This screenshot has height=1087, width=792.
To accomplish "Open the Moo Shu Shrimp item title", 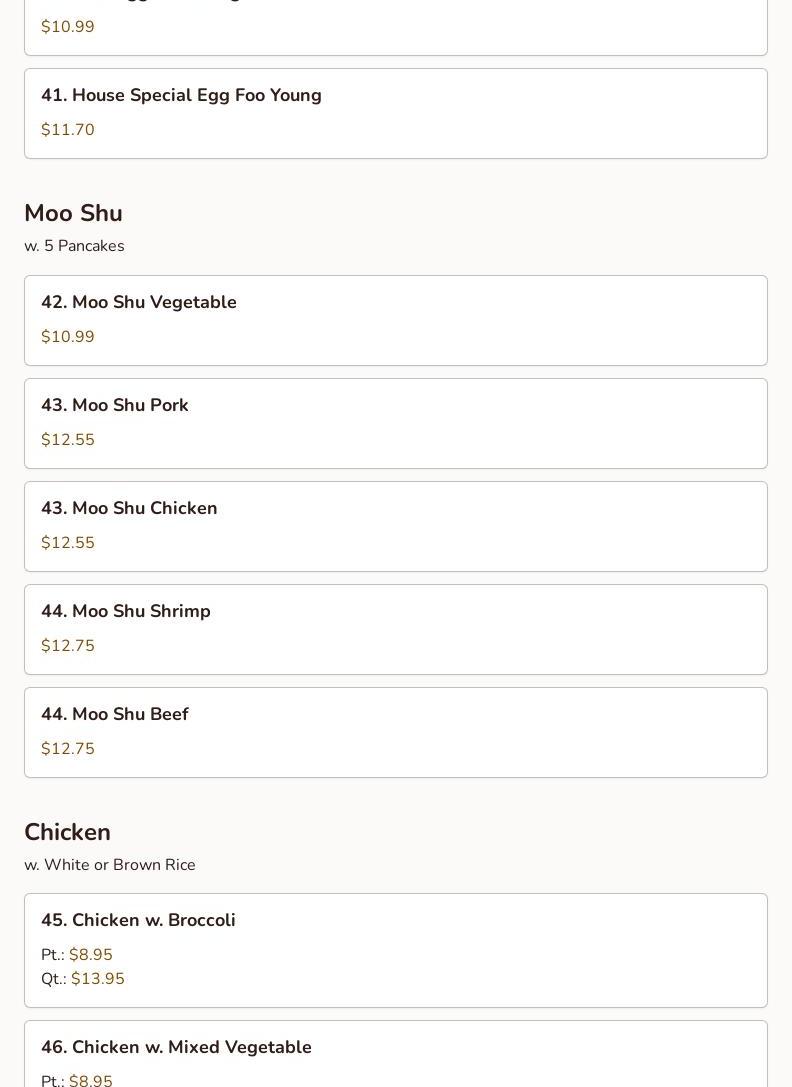I will pos(126,611).
